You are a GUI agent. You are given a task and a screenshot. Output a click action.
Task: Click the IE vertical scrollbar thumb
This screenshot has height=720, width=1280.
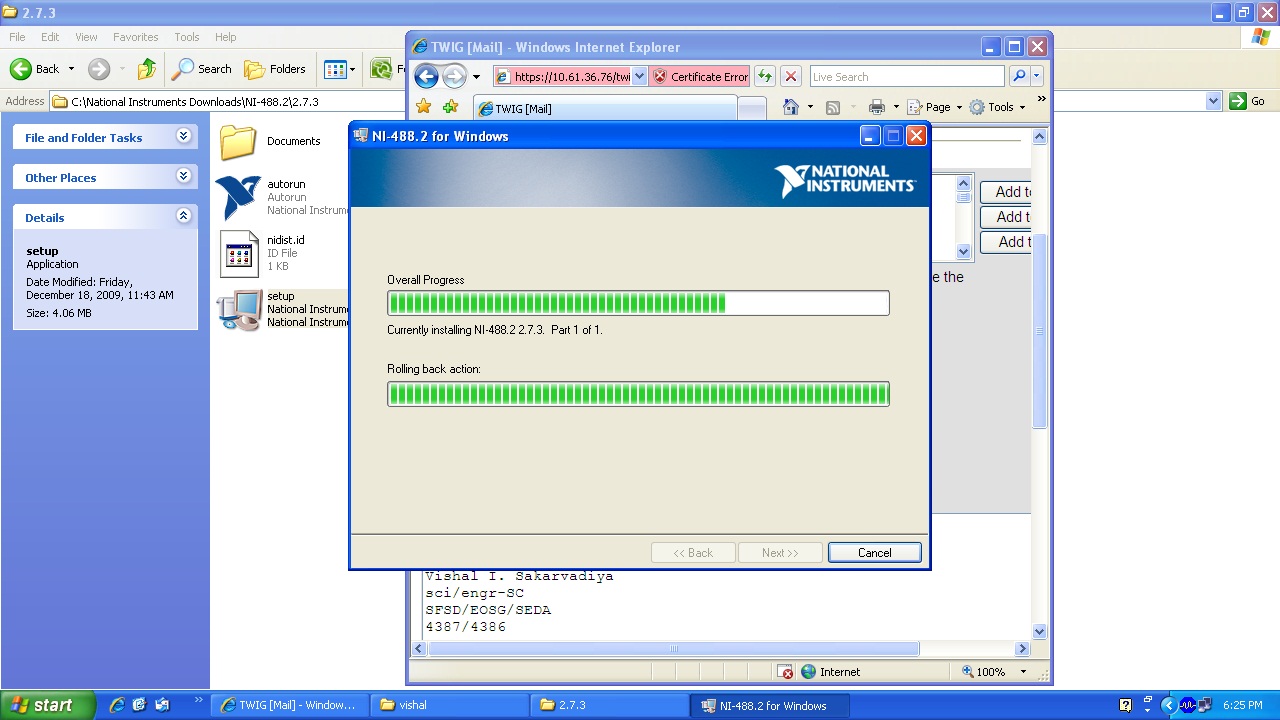pyautogui.click(x=1039, y=330)
